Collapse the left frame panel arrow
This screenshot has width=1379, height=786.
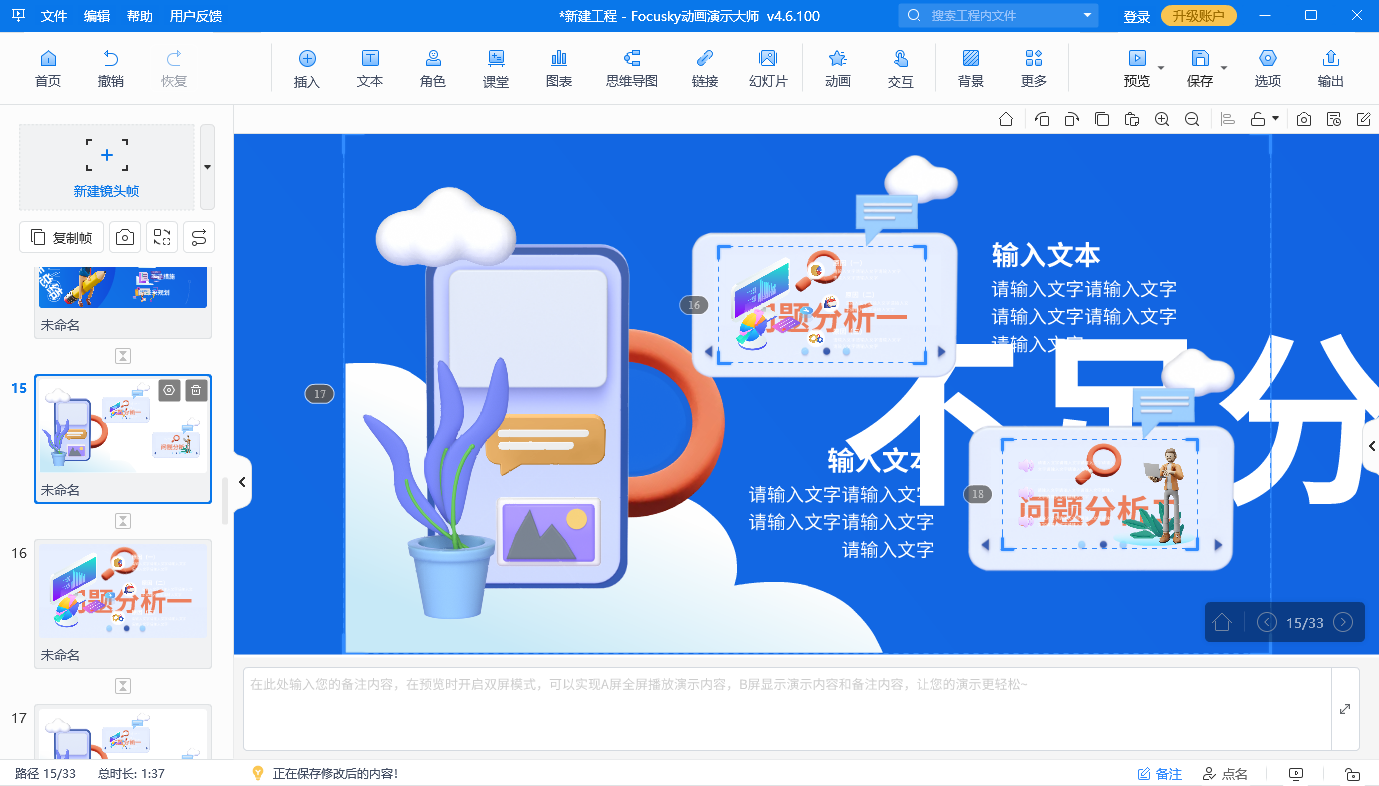(x=242, y=482)
